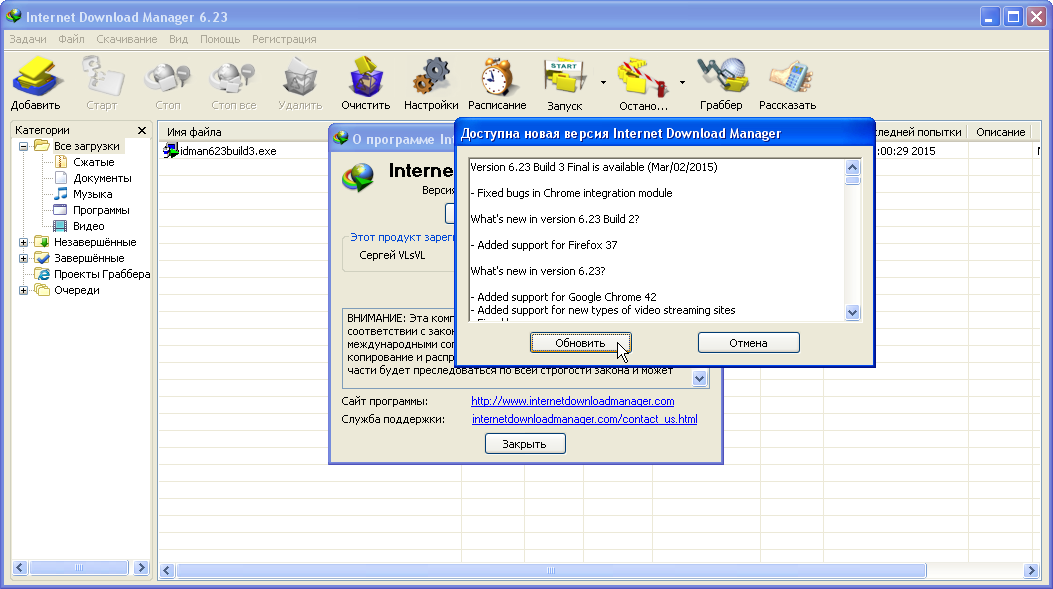Select the Музыка category icon
The width and height of the screenshot is (1053, 589).
coord(61,194)
